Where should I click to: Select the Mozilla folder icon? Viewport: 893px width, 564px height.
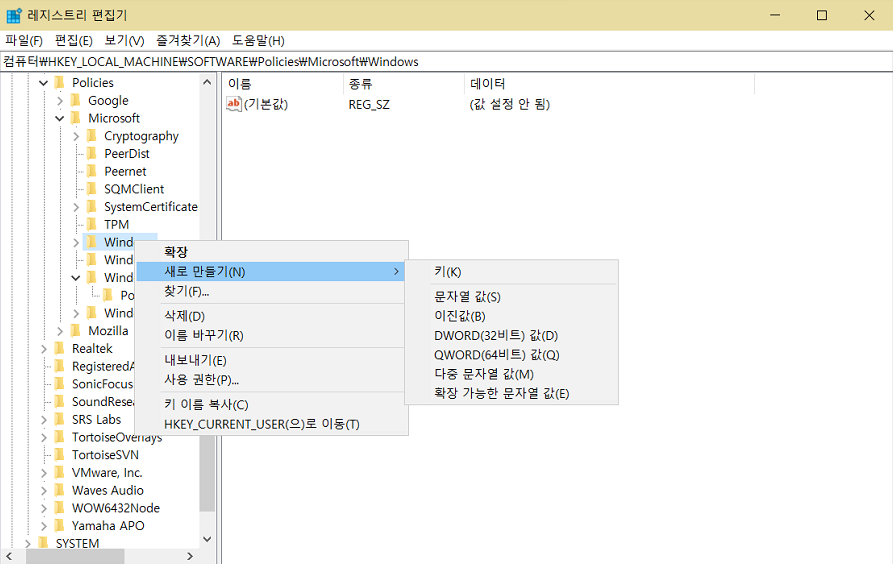click(76, 330)
